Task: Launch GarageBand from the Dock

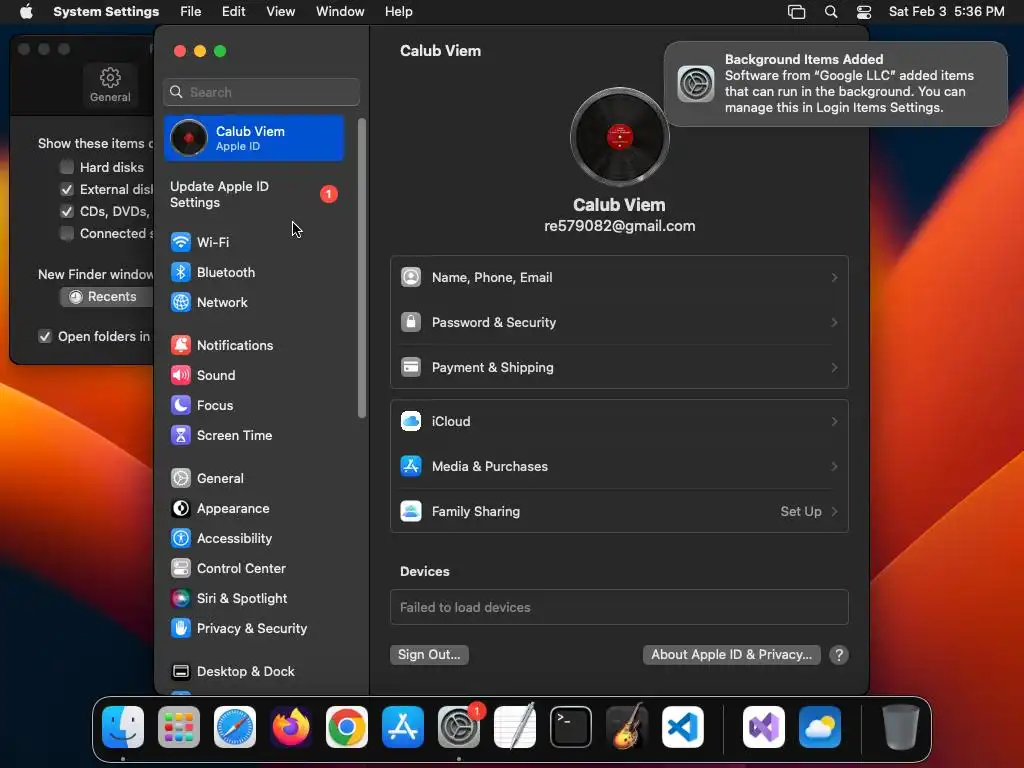Action: click(x=627, y=727)
